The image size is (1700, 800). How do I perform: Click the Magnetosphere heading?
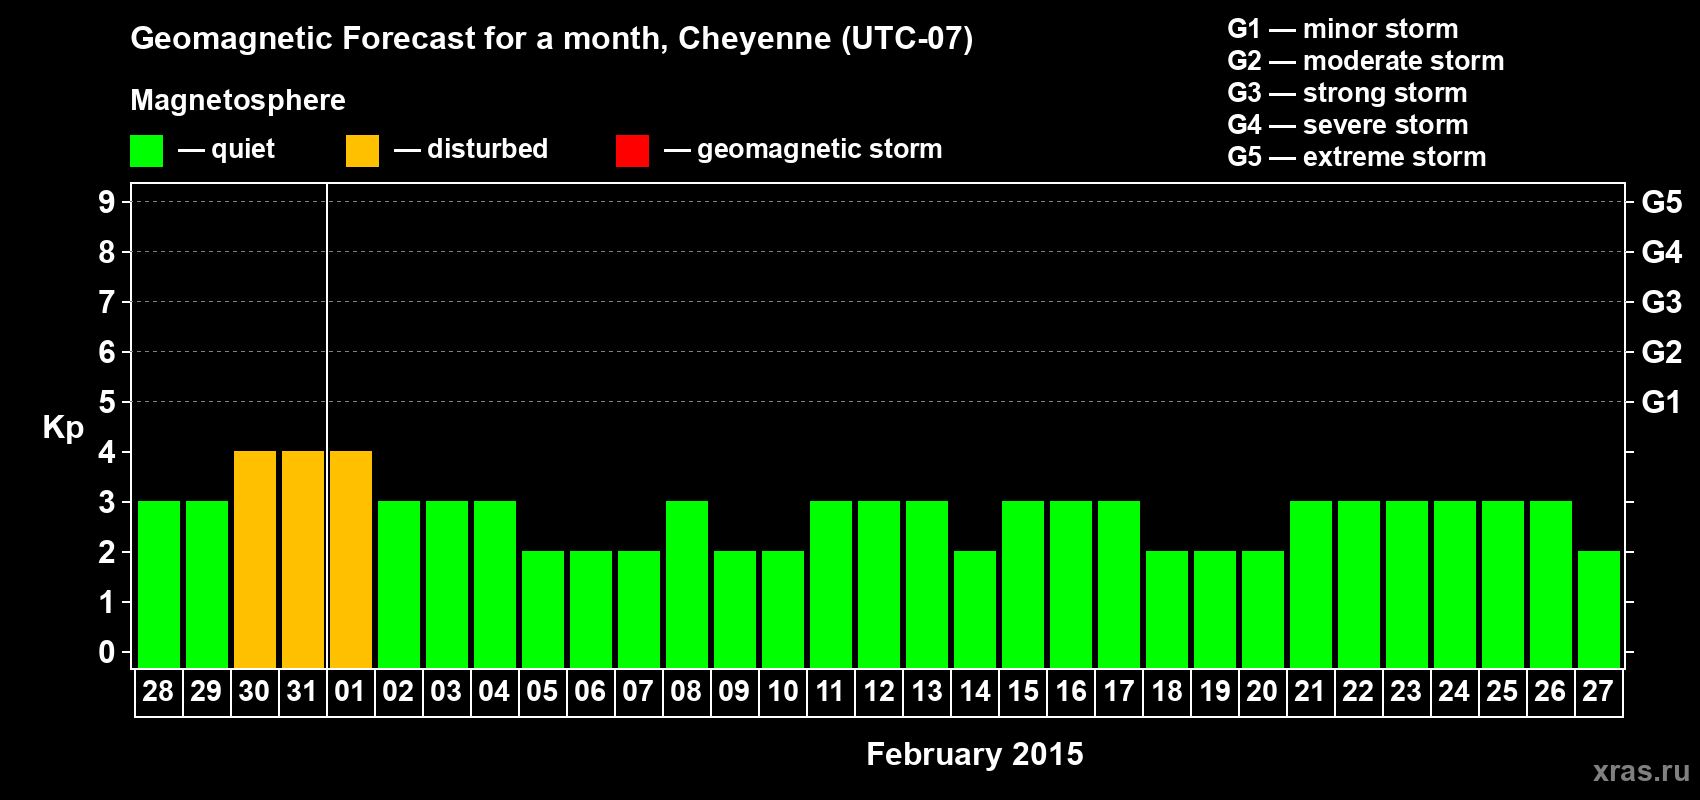(238, 101)
